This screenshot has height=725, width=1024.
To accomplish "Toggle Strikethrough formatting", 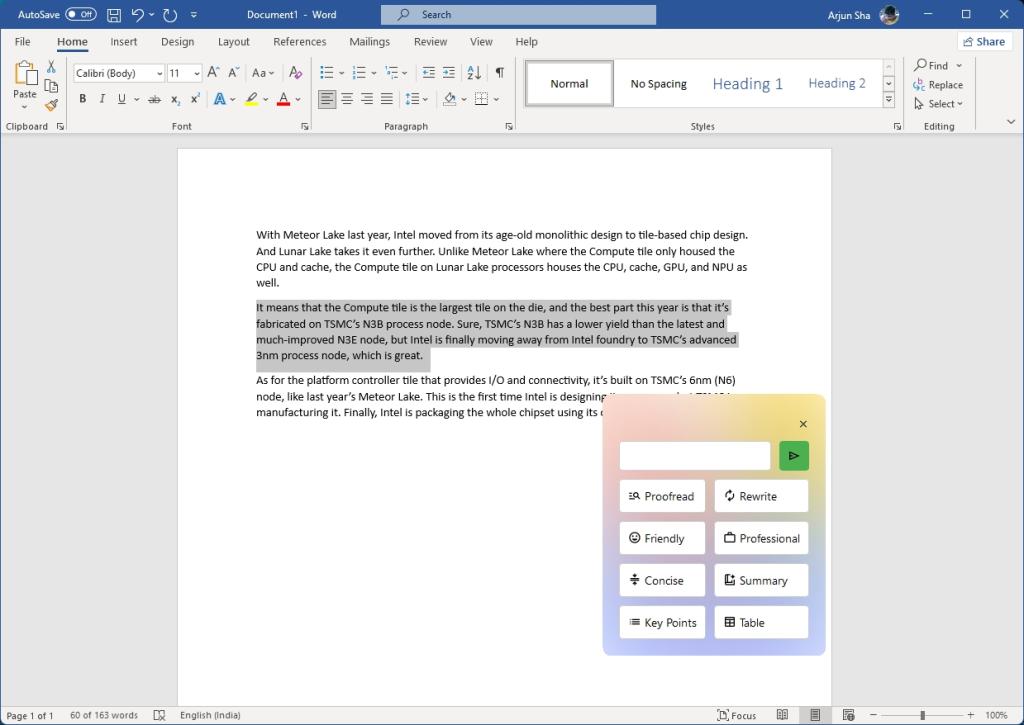I will [155, 99].
